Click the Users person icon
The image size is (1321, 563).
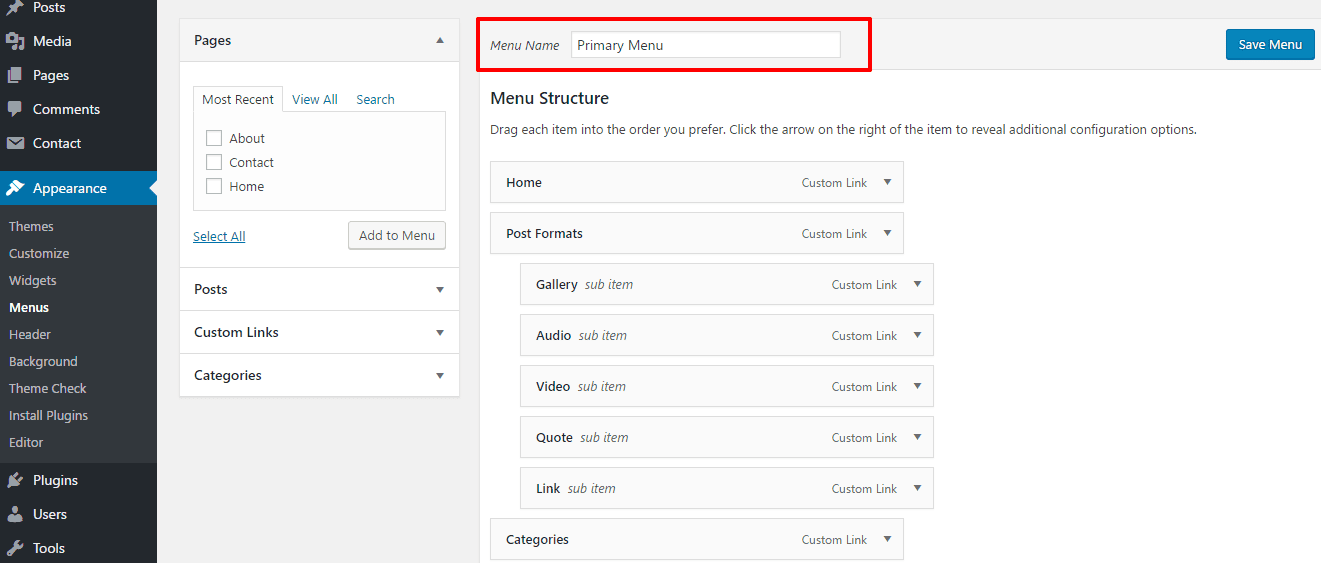point(15,515)
